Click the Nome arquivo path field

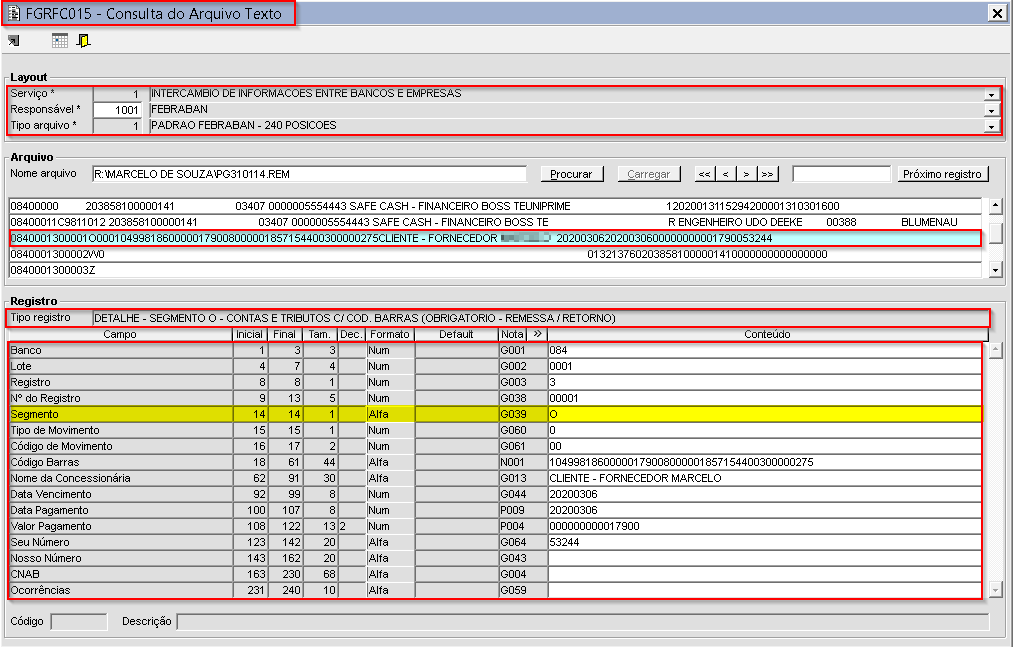click(308, 174)
